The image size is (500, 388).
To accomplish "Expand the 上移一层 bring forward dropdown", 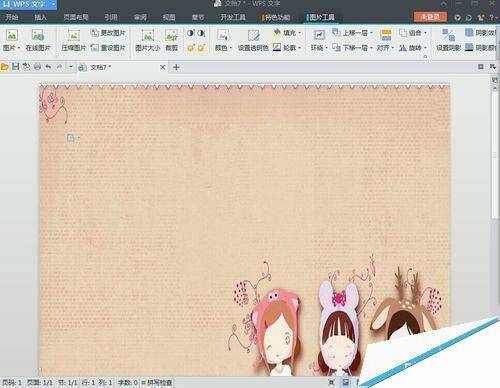I will tap(371, 33).
